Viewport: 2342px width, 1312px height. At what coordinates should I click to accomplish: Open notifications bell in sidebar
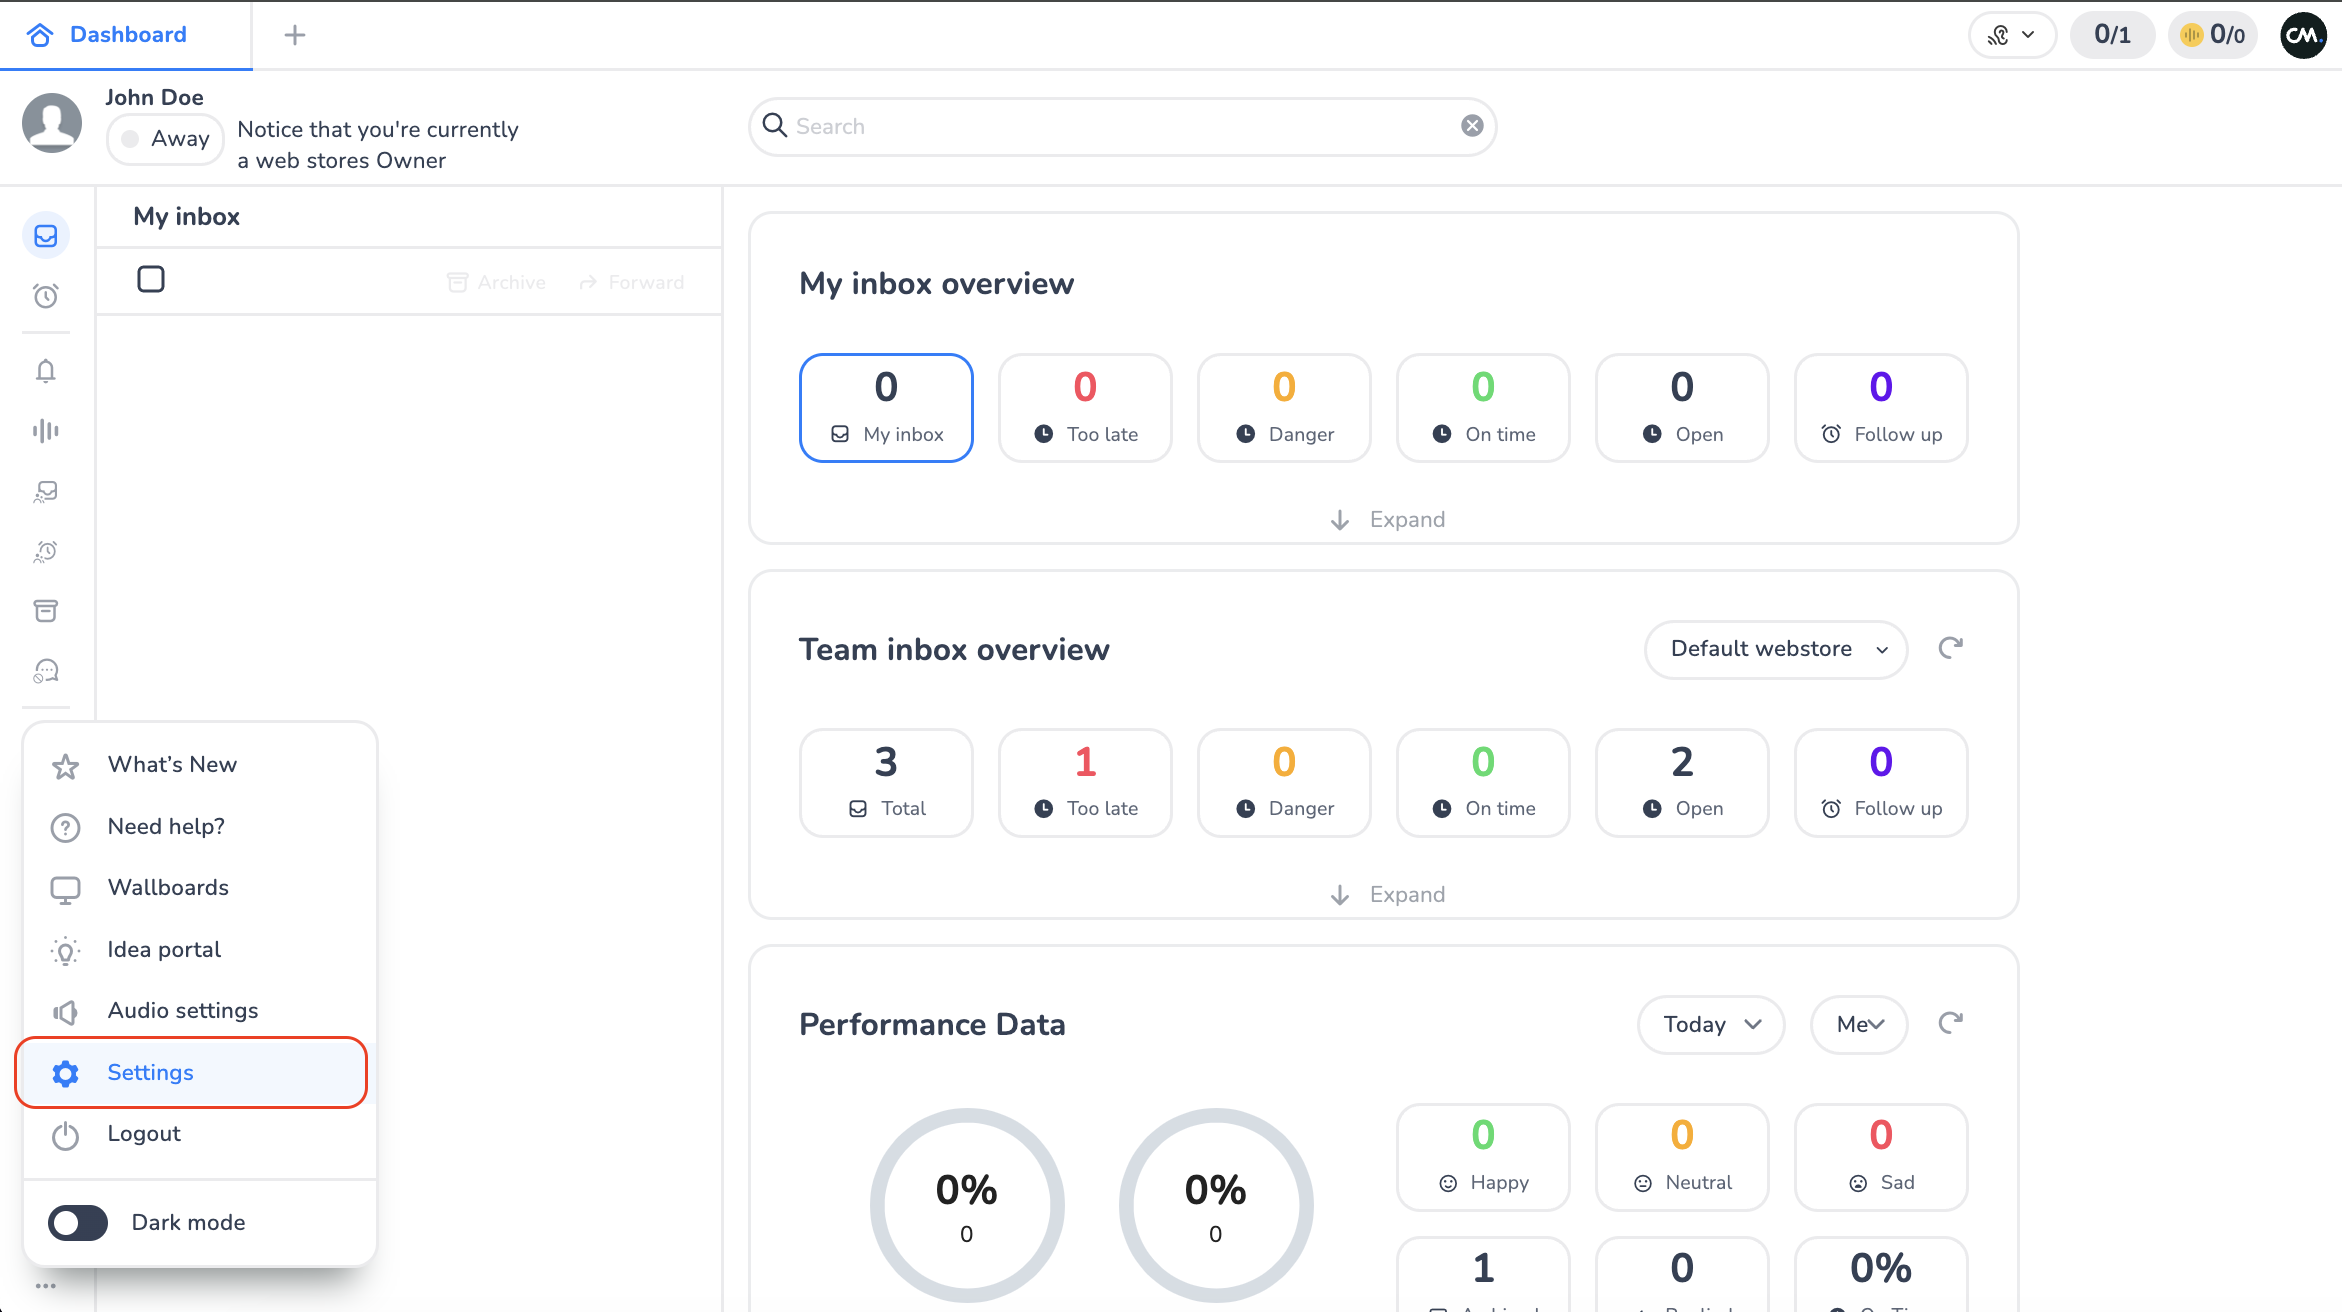46,371
